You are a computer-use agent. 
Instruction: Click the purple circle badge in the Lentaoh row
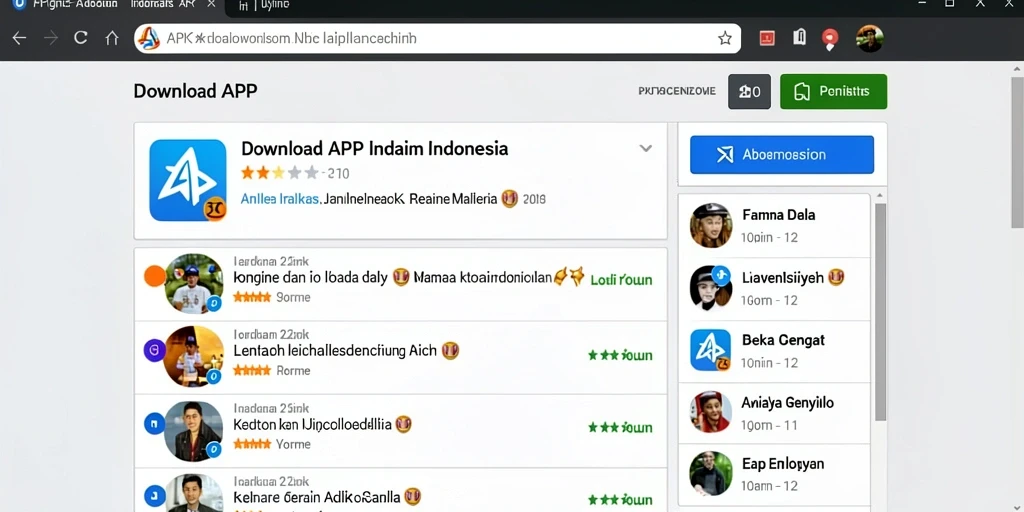[x=155, y=350]
